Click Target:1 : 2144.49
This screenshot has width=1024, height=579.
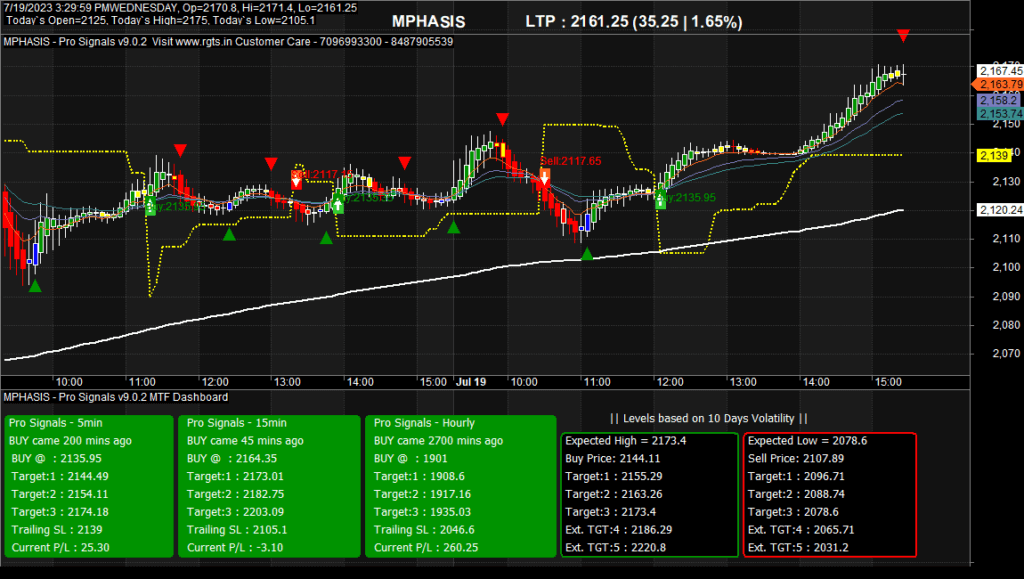click(60, 477)
